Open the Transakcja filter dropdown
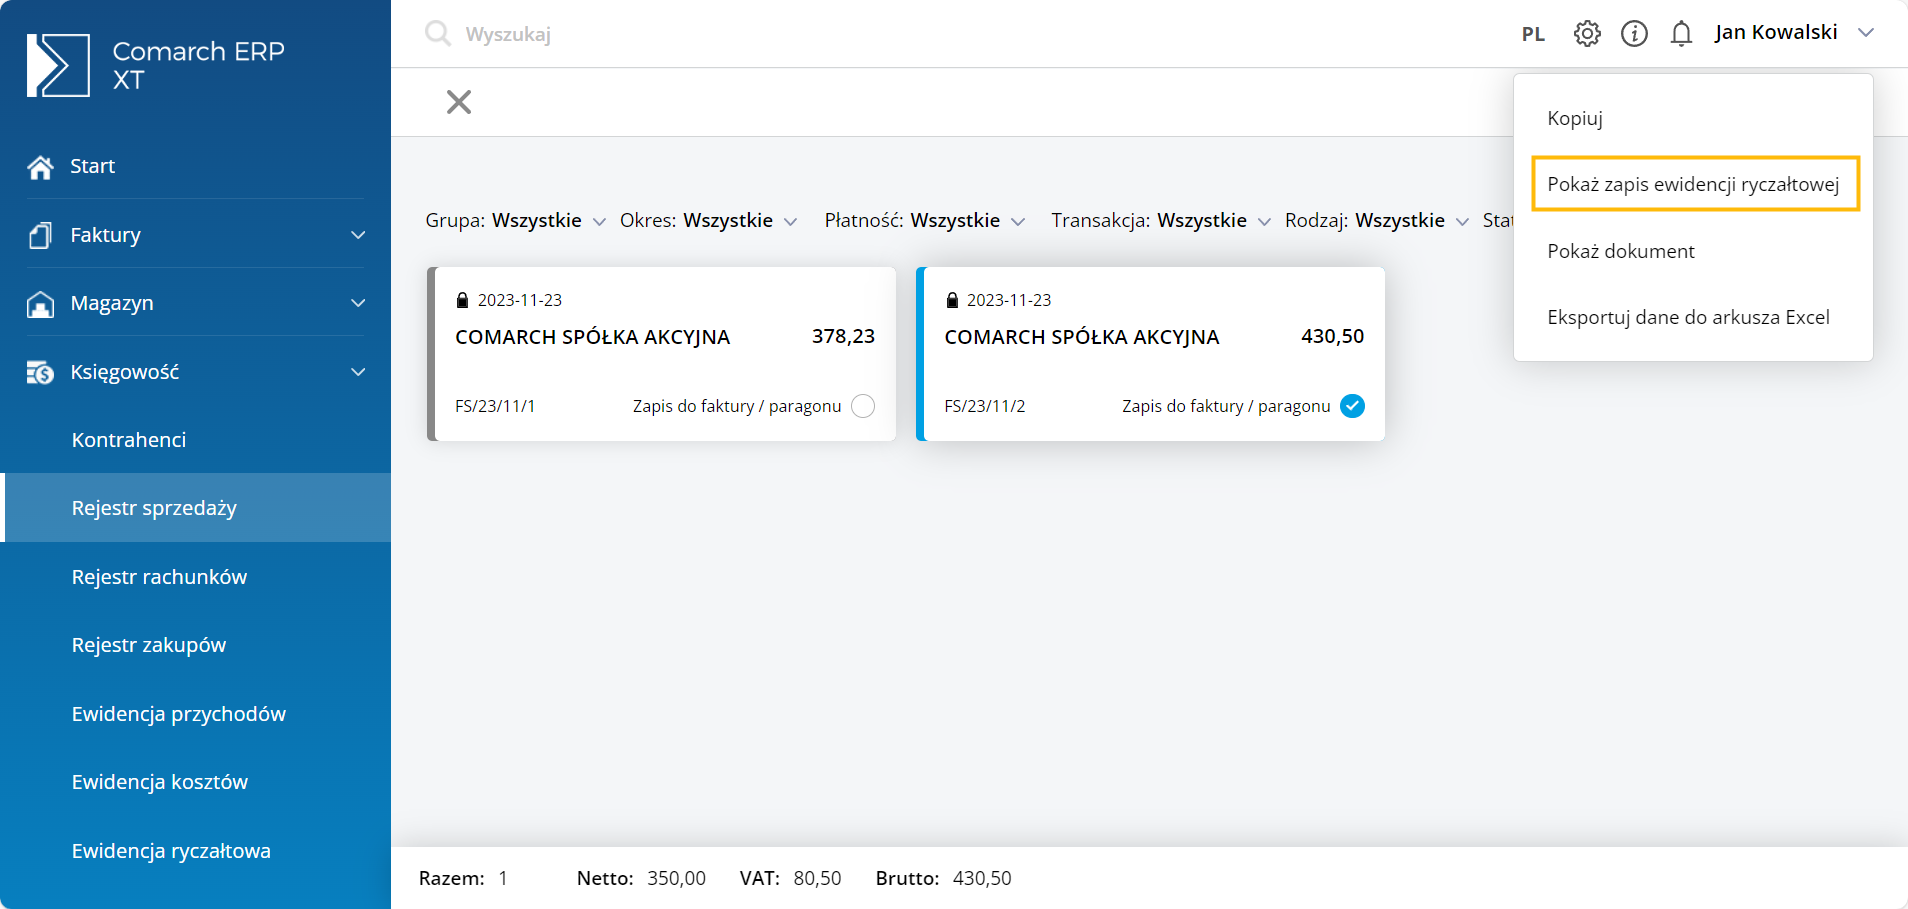Screen dimensions: 1908x909 click(x=1160, y=220)
